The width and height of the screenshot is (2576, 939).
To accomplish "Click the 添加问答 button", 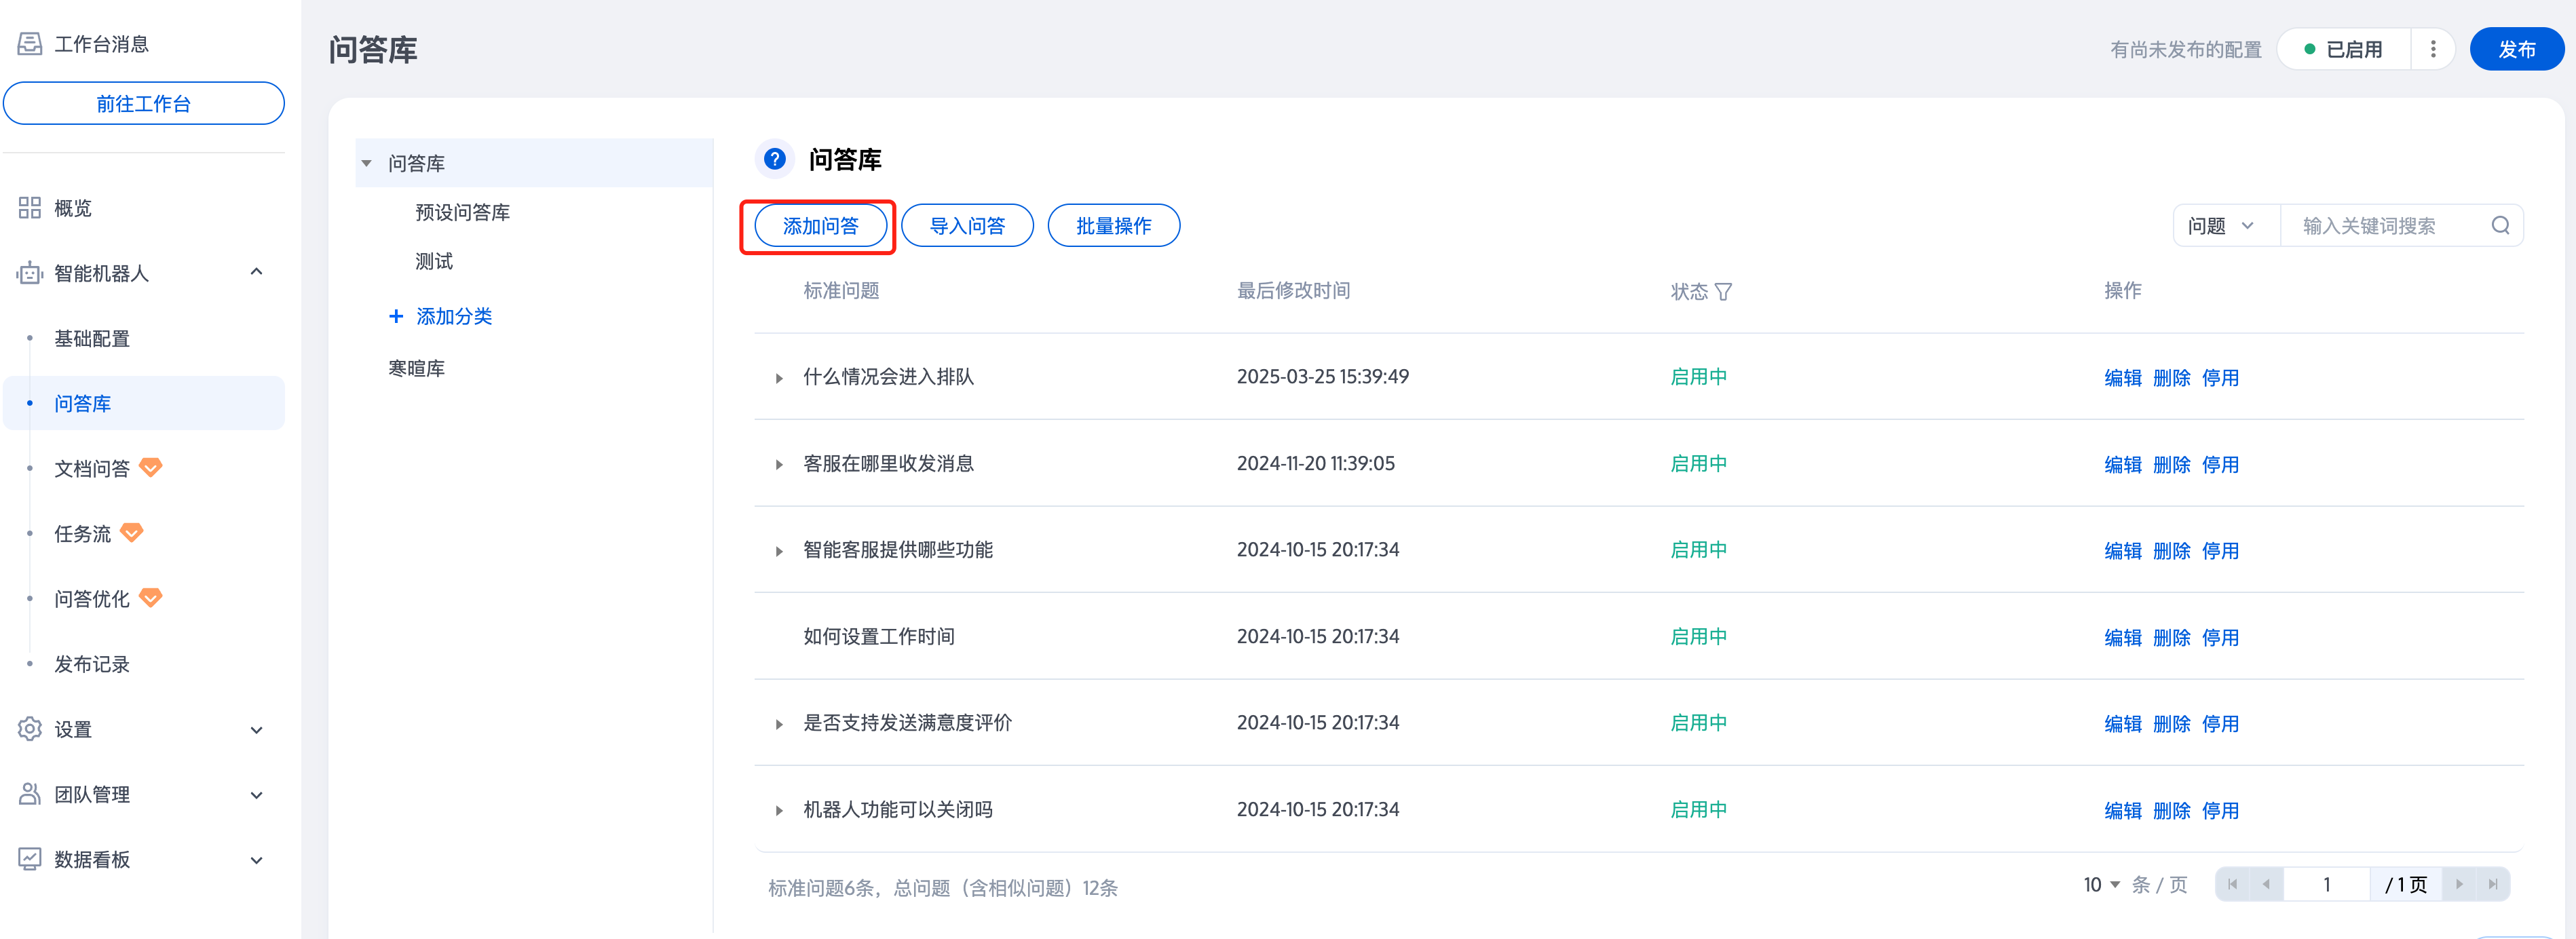I will 820,226.
